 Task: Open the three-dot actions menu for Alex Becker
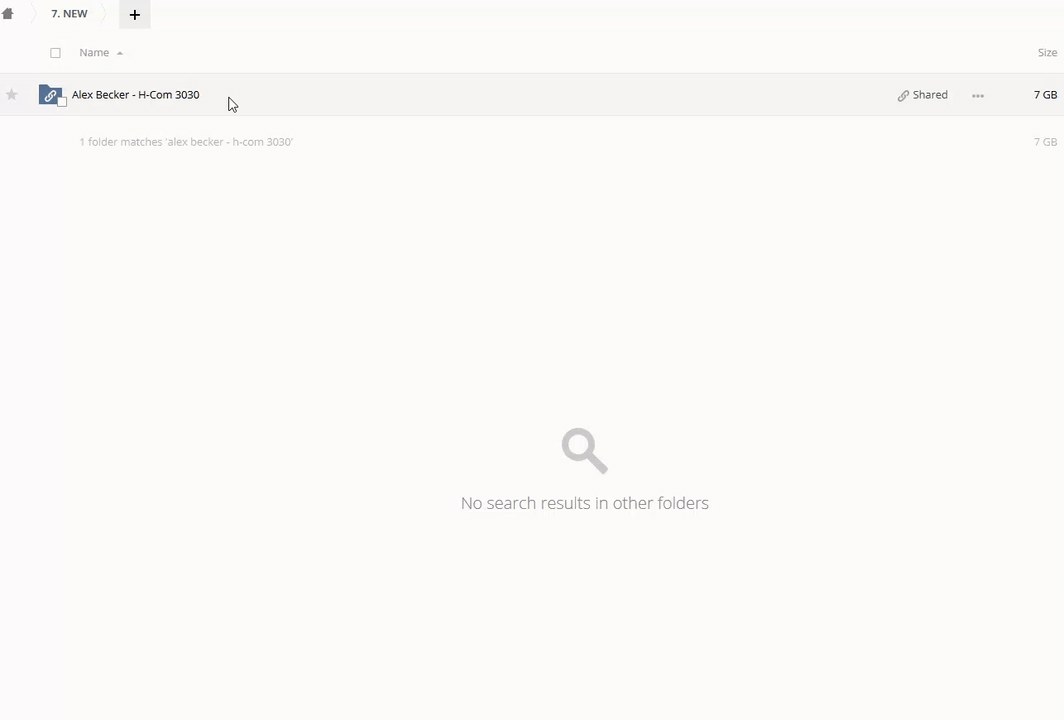pos(978,96)
